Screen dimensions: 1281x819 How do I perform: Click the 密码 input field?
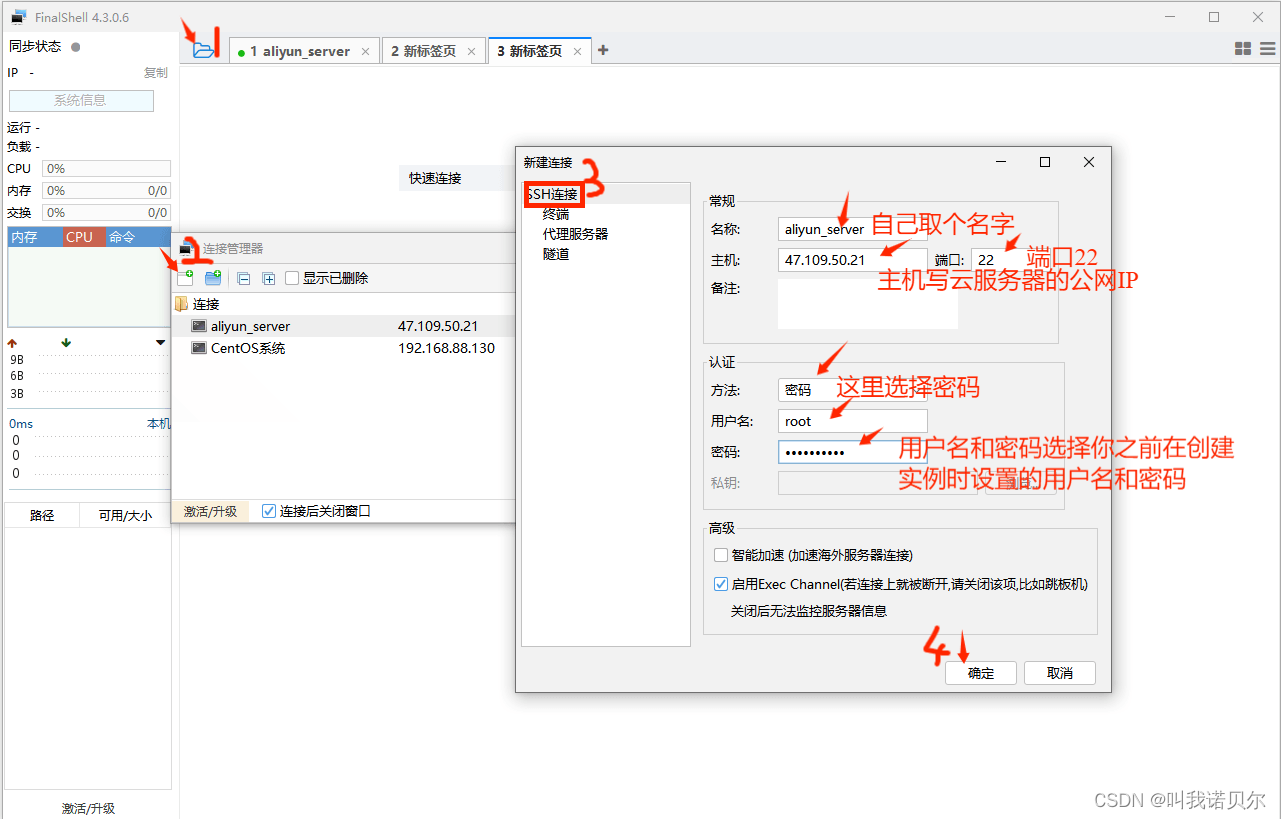853,452
